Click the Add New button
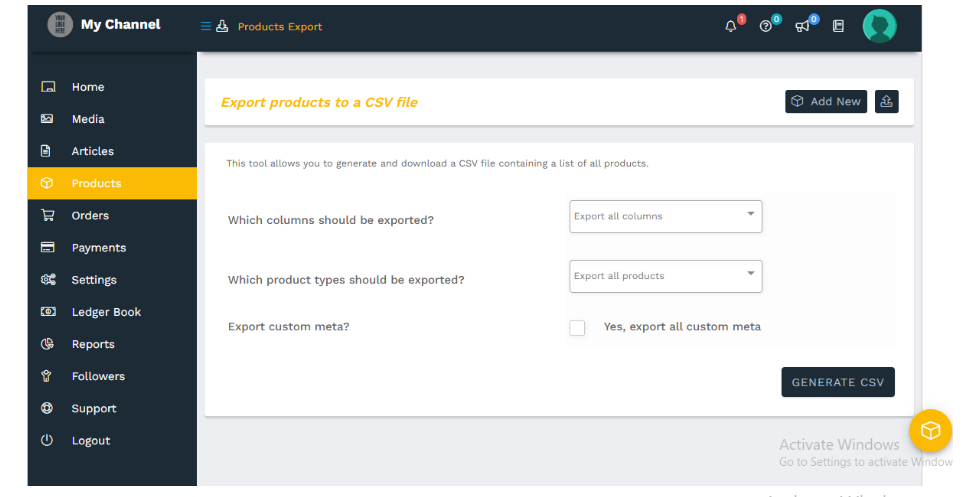The height and width of the screenshot is (497, 965). point(826,101)
